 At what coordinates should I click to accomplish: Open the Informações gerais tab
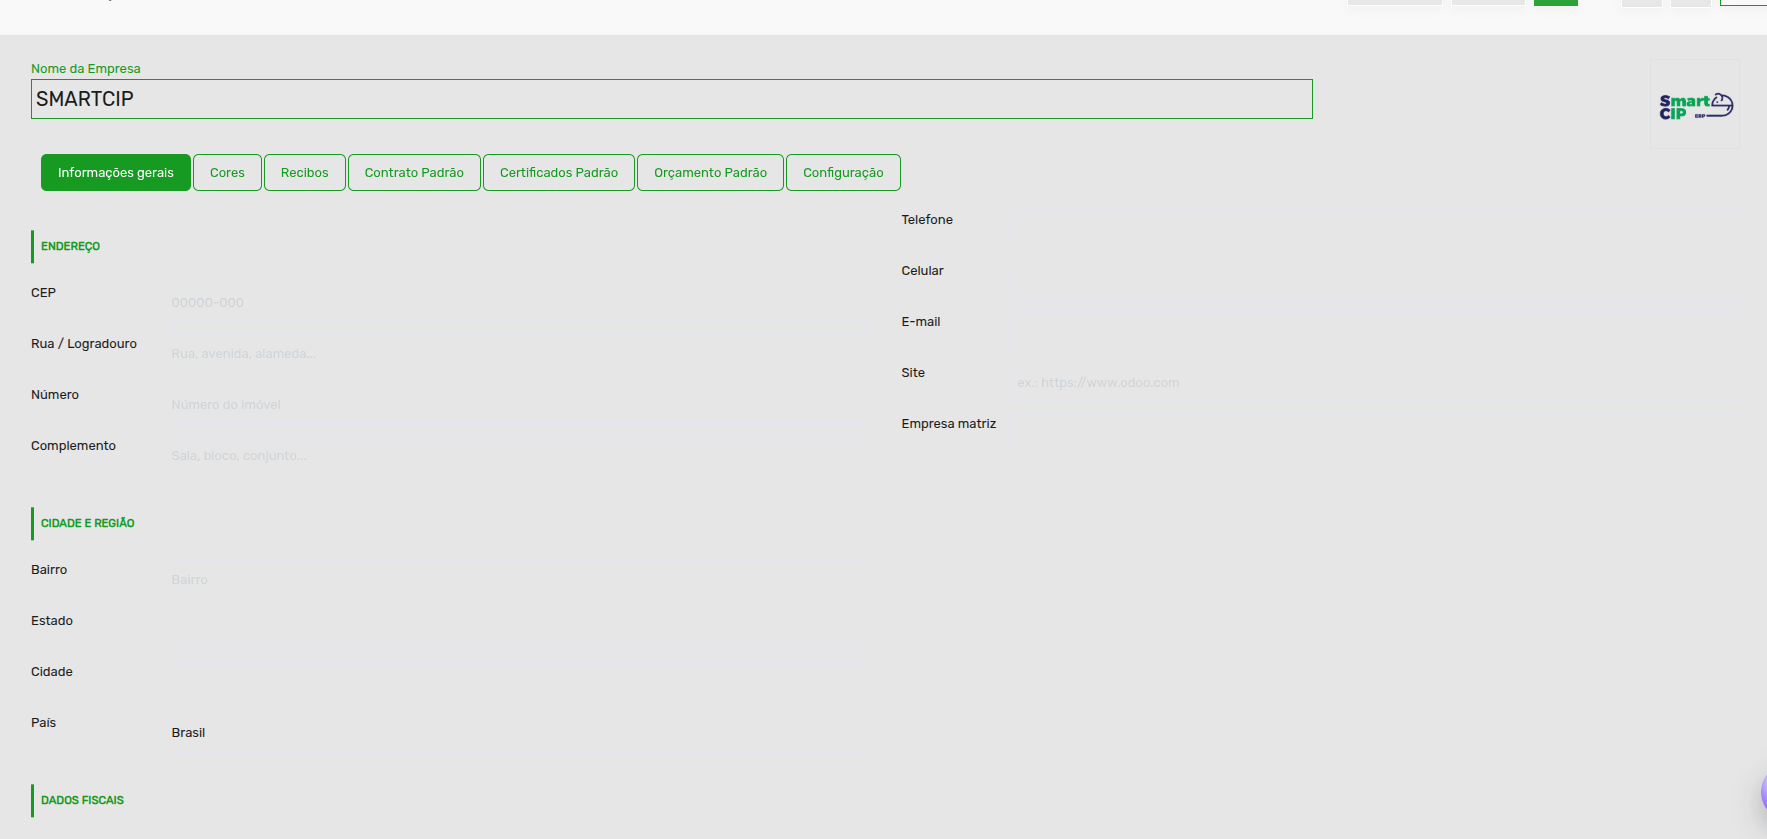[115, 172]
